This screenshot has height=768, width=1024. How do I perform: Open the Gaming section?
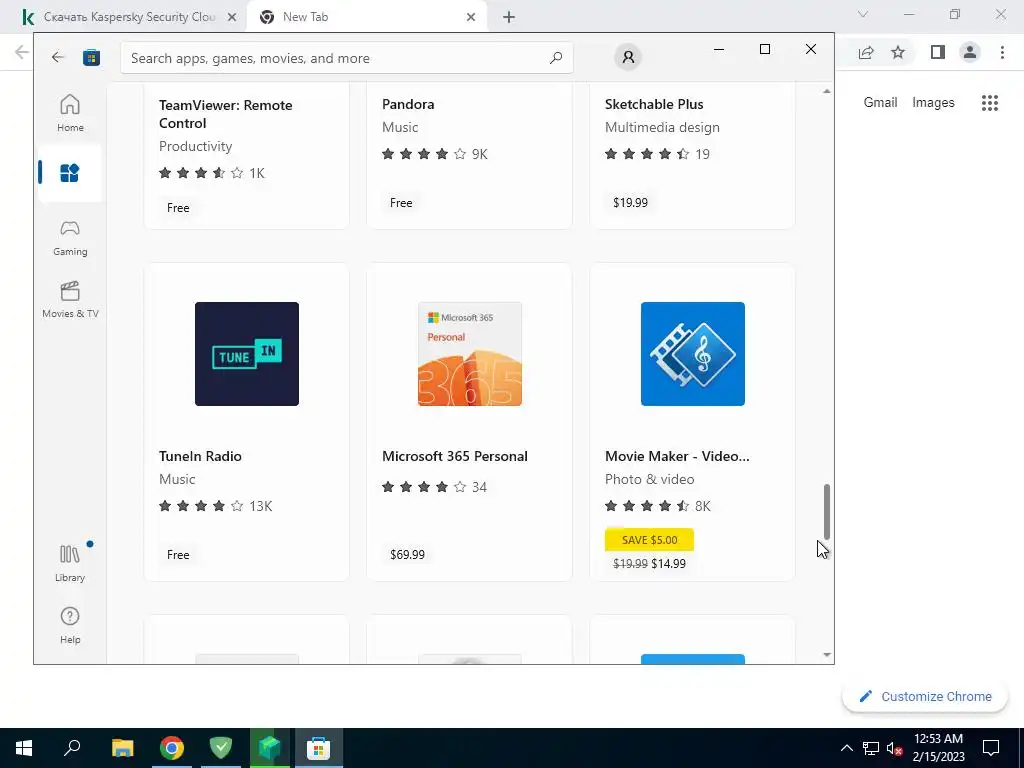[x=70, y=237]
